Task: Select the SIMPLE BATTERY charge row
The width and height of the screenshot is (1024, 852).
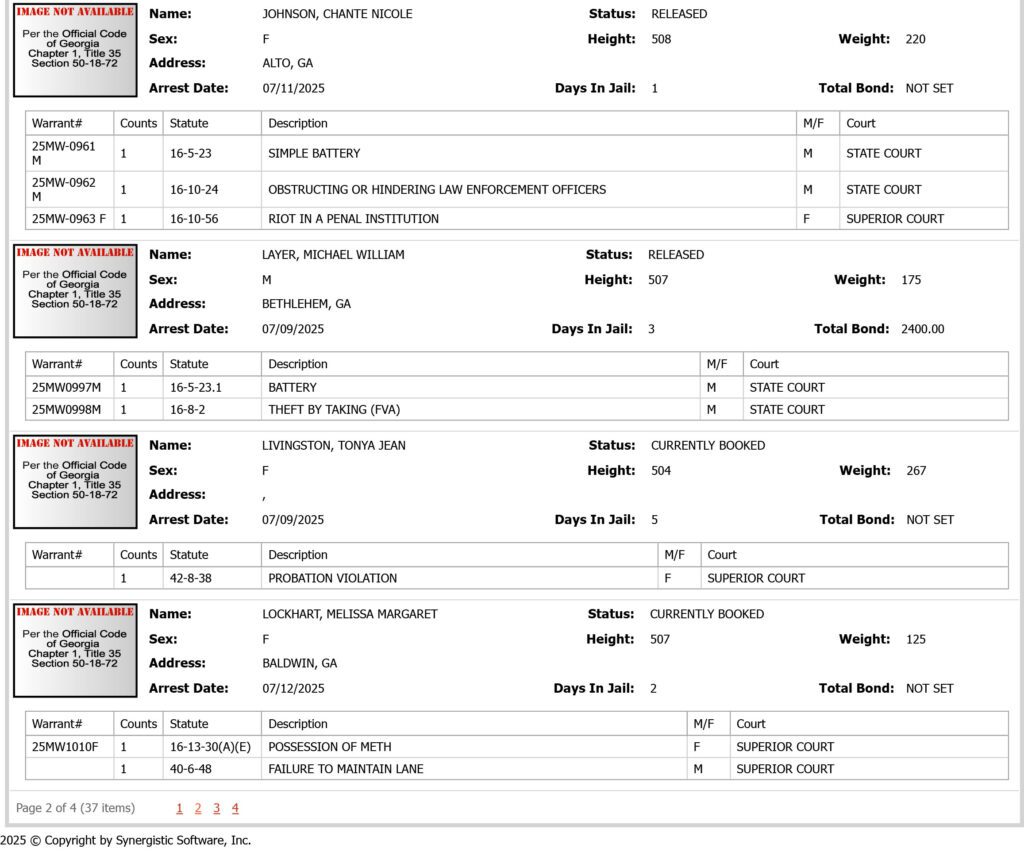Action: click(x=517, y=153)
